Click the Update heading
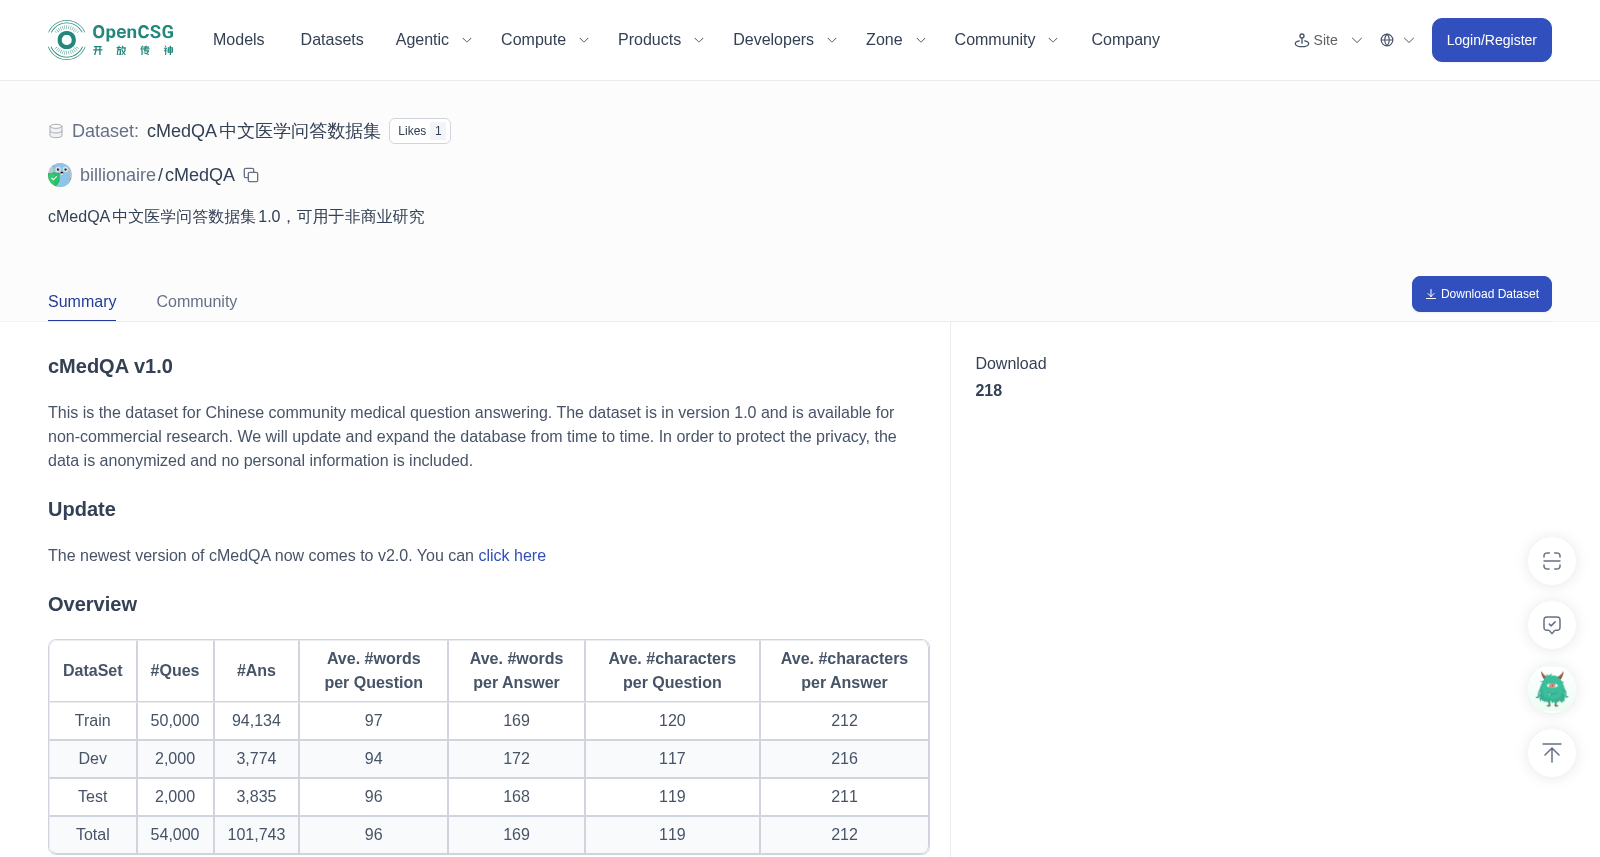 point(82,510)
